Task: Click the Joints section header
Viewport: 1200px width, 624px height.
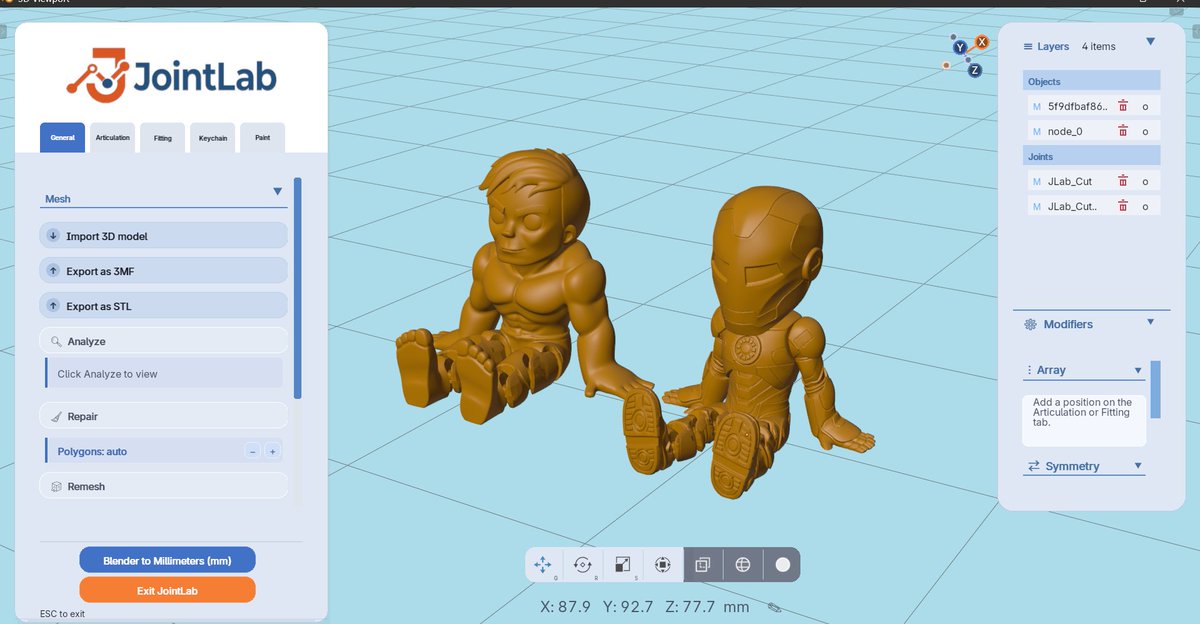Action: click(x=1092, y=156)
